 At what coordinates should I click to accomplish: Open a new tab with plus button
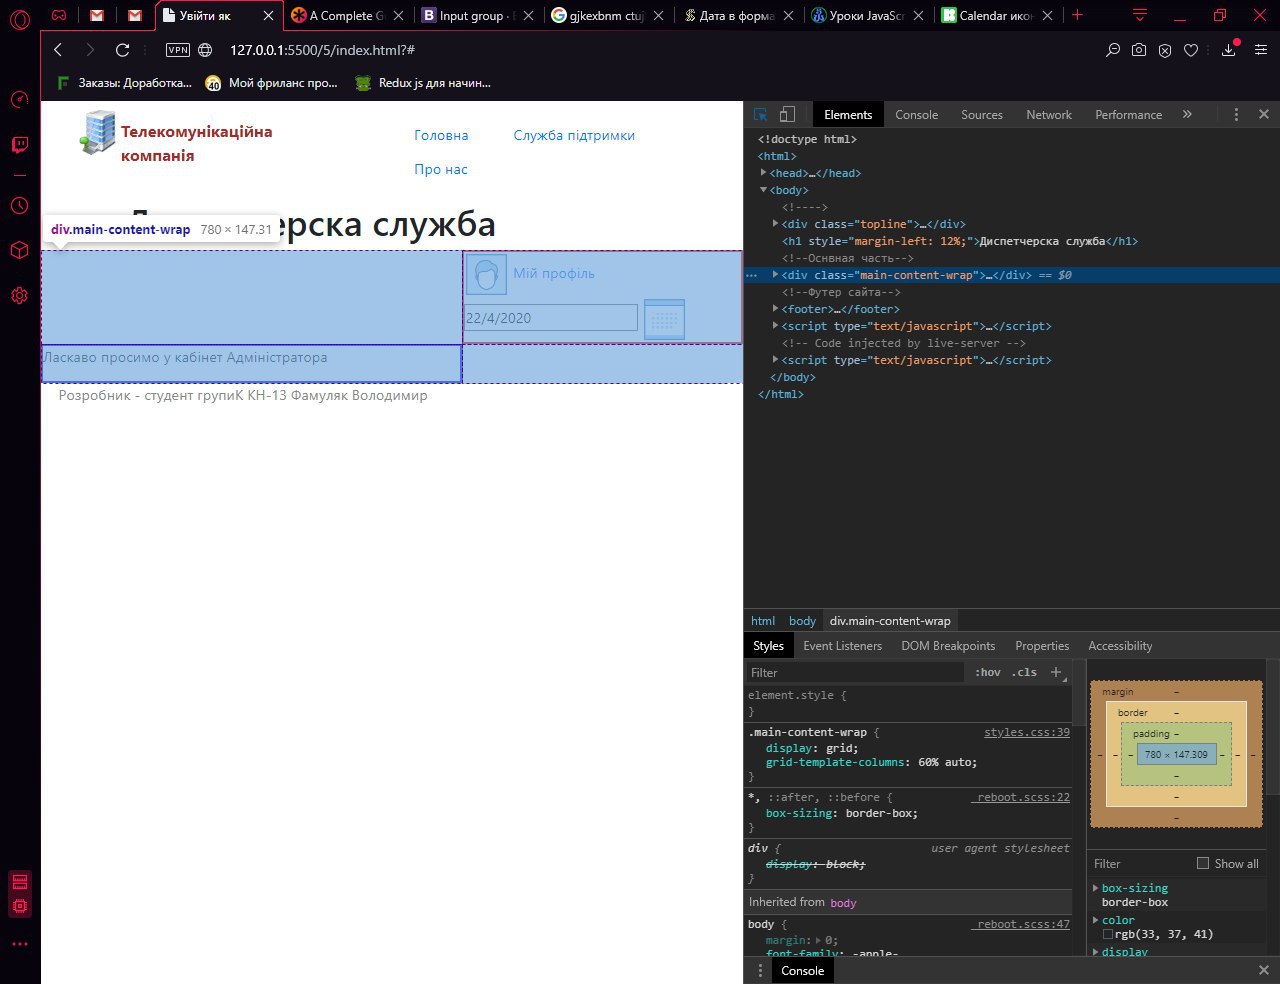pyautogui.click(x=1077, y=15)
